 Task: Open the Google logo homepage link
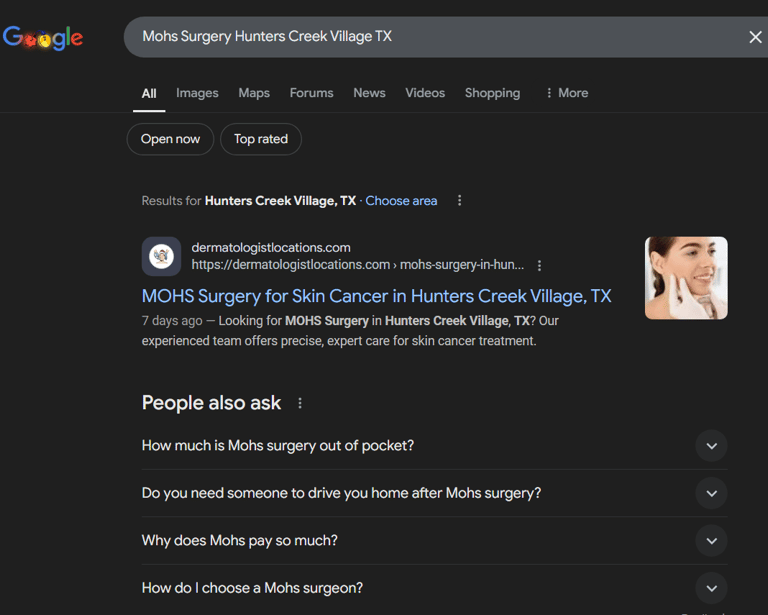point(43,38)
